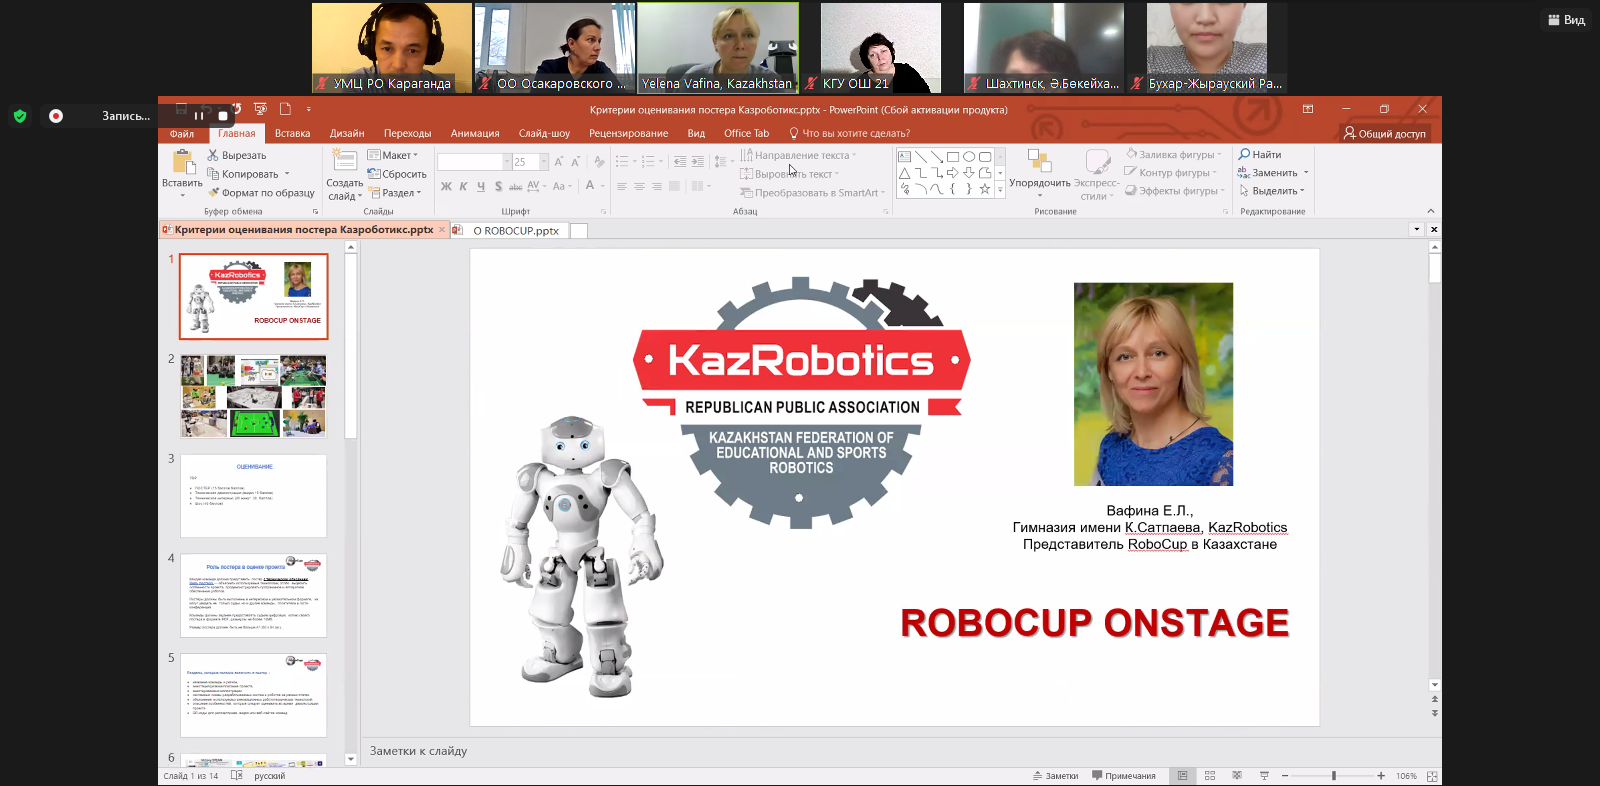Switch to the Design (Дизайн) tab
This screenshot has height=786, width=1600.
pyautogui.click(x=347, y=133)
